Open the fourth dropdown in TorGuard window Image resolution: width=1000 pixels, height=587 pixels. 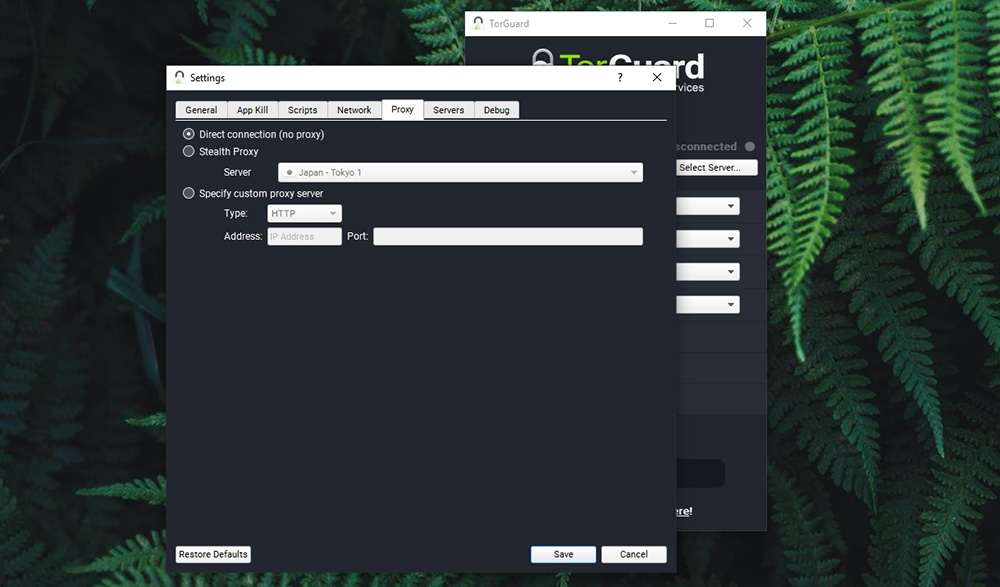click(708, 304)
